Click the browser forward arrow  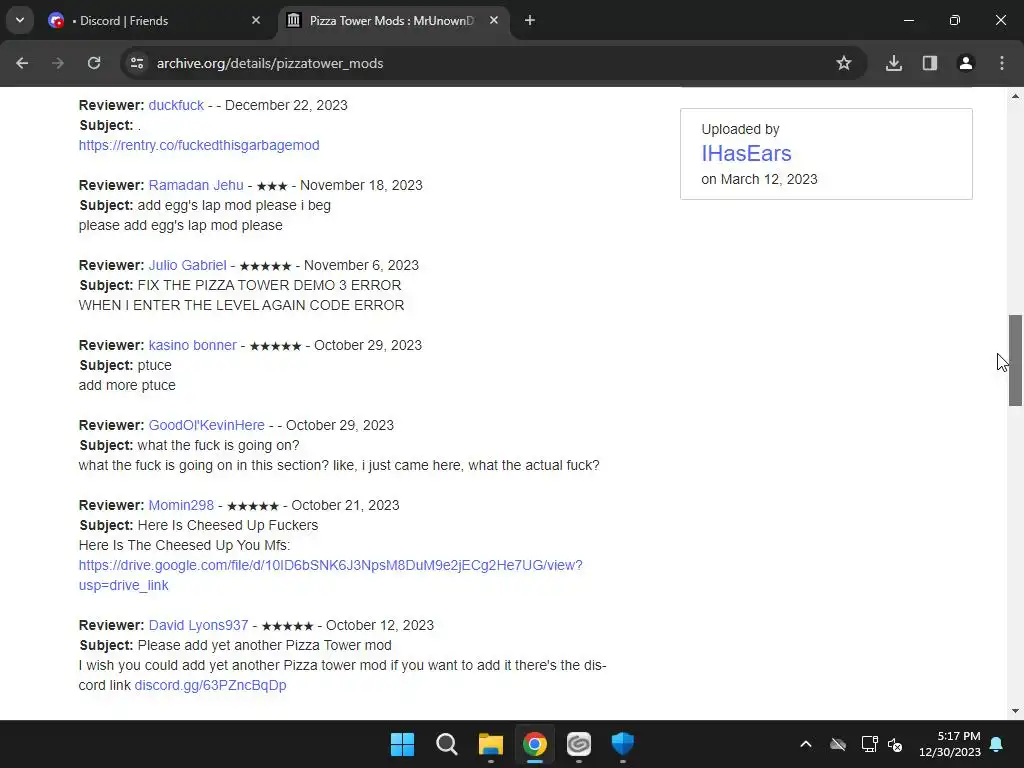[58, 63]
